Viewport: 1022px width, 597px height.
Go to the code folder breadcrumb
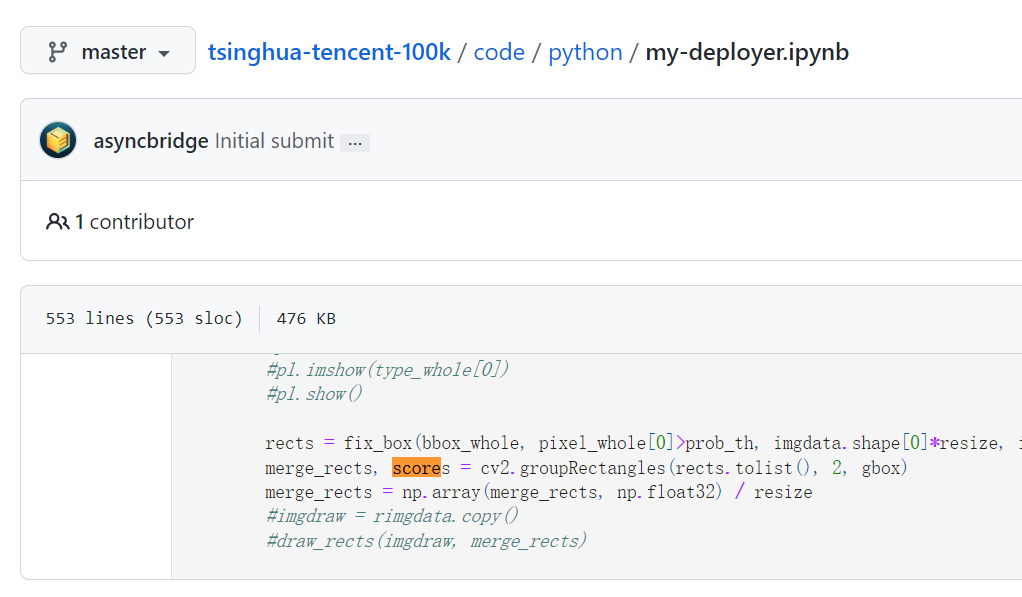click(x=499, y=51)
